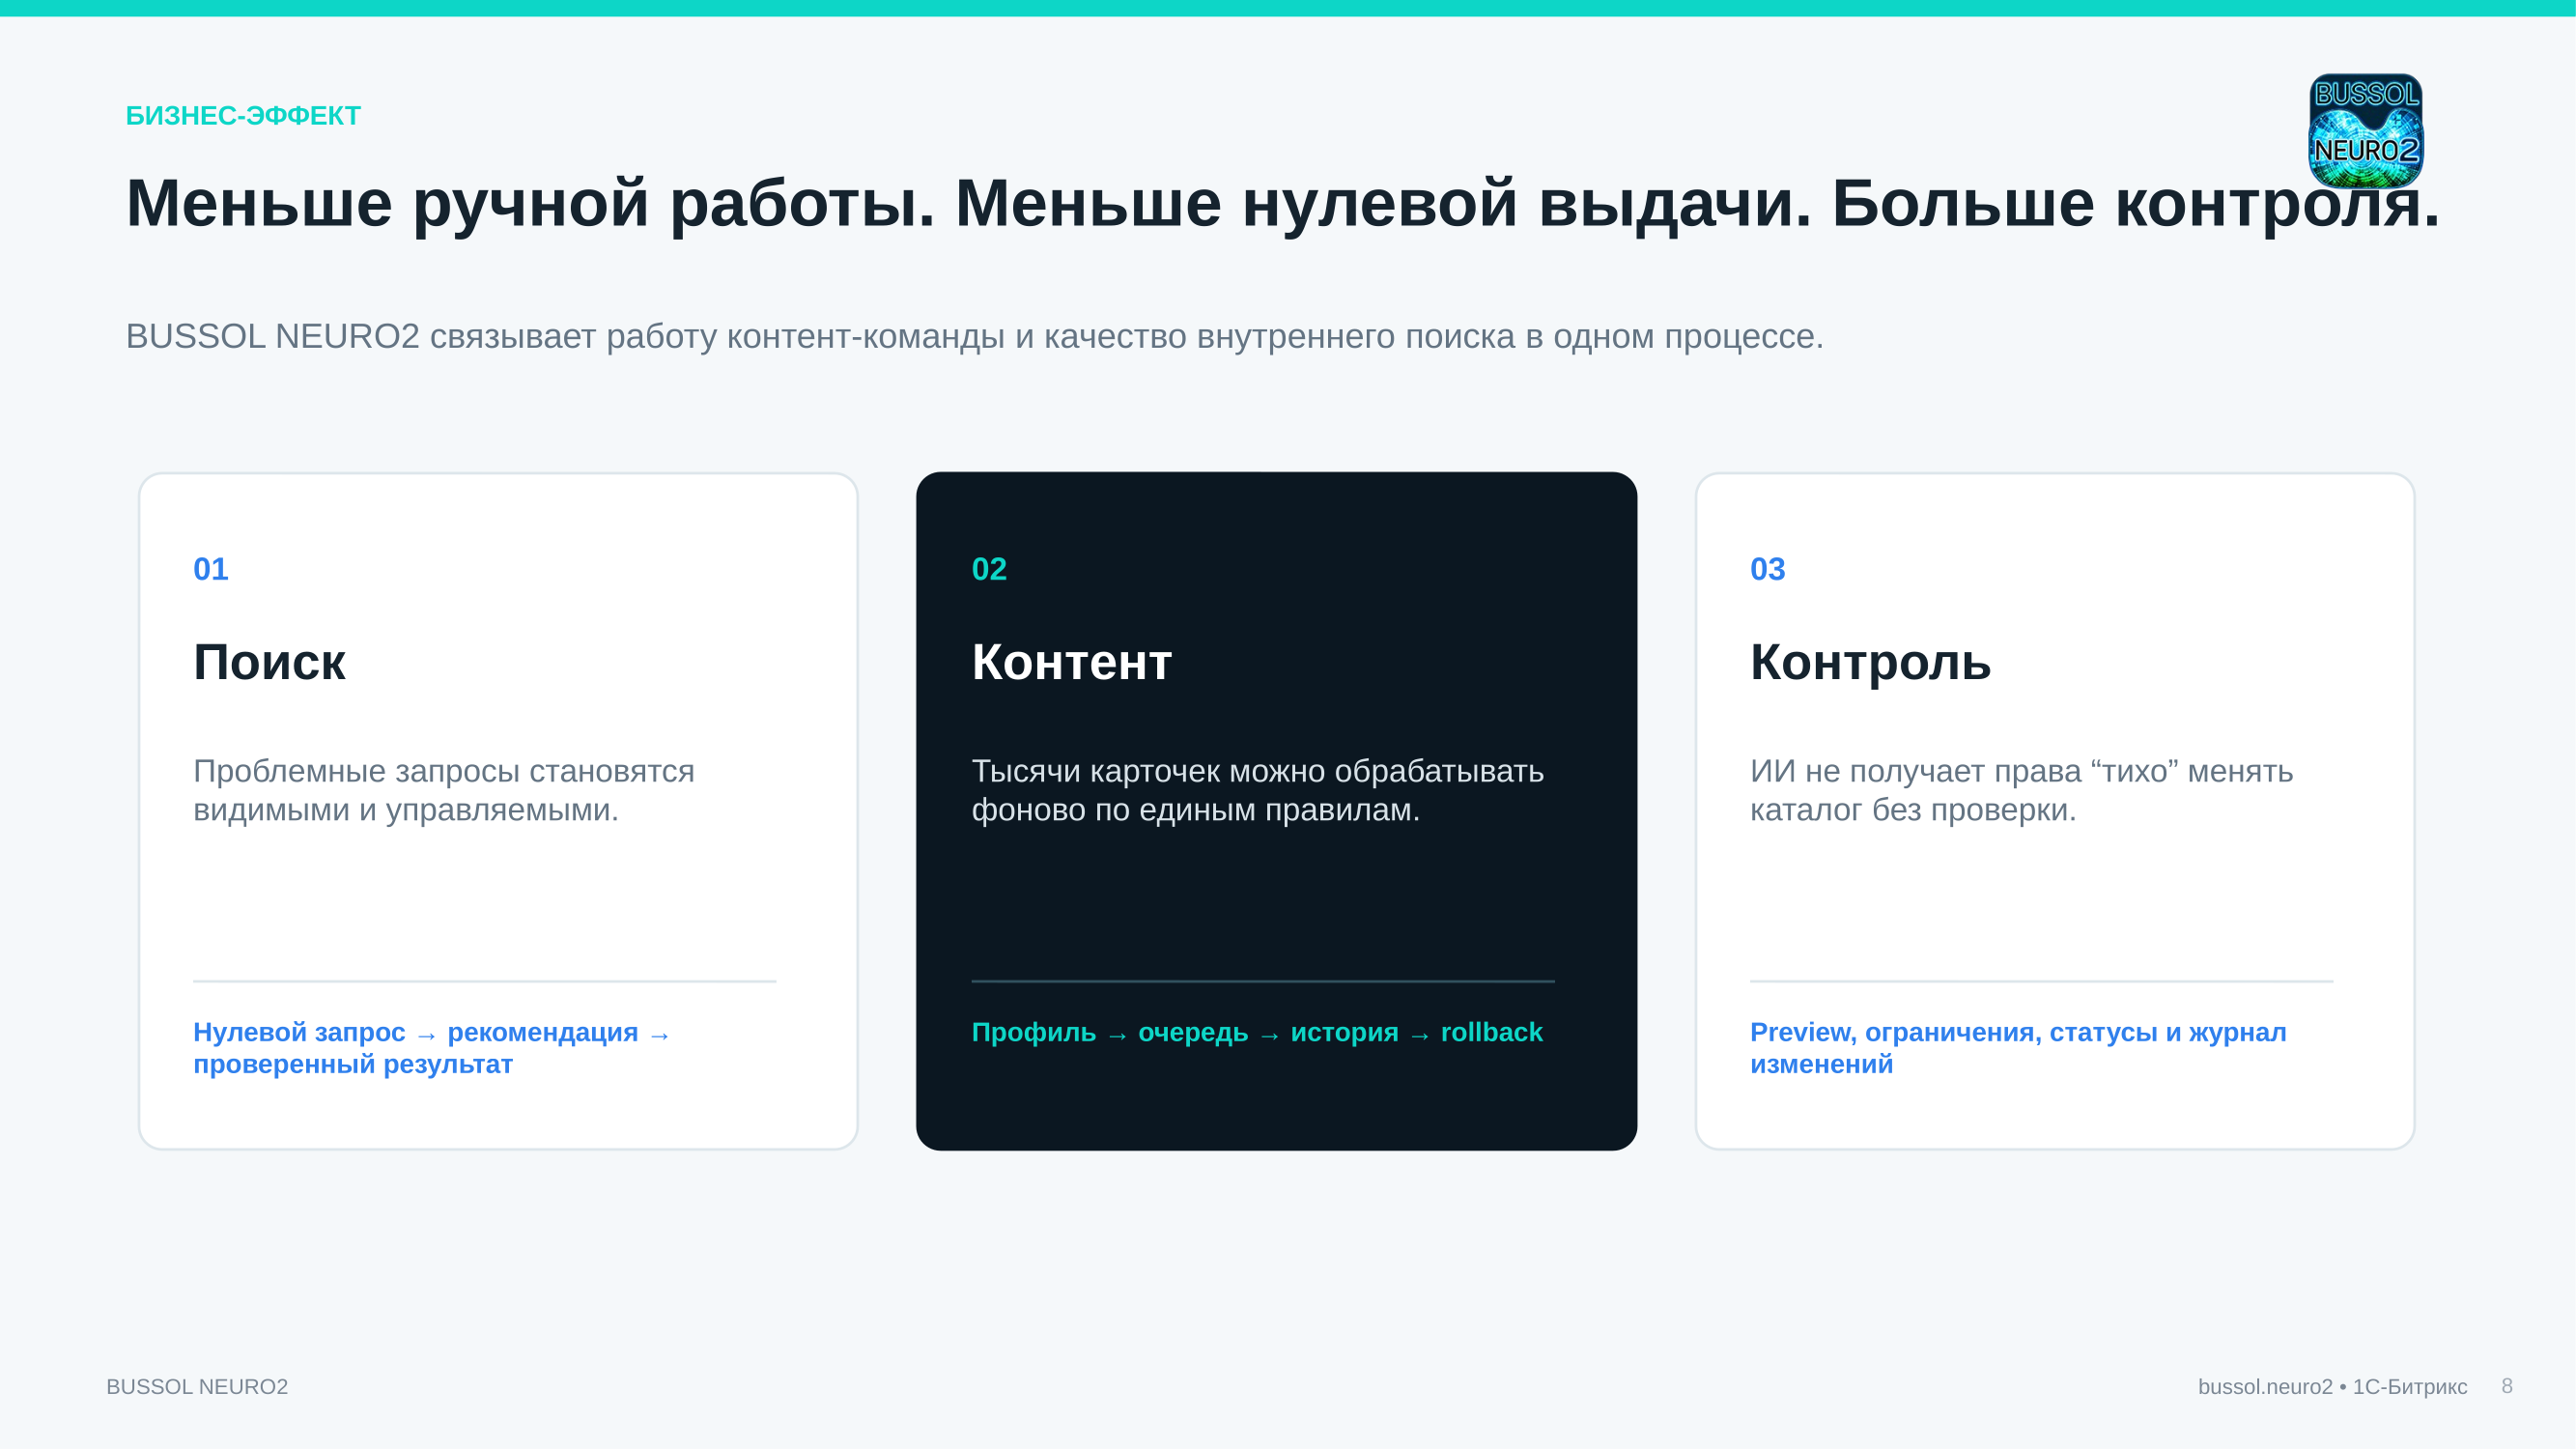Click footer label BUSSOL NEURO2
Image resolution: width=2576 pixels, height=1449 pixels.
pos(197,1387)
